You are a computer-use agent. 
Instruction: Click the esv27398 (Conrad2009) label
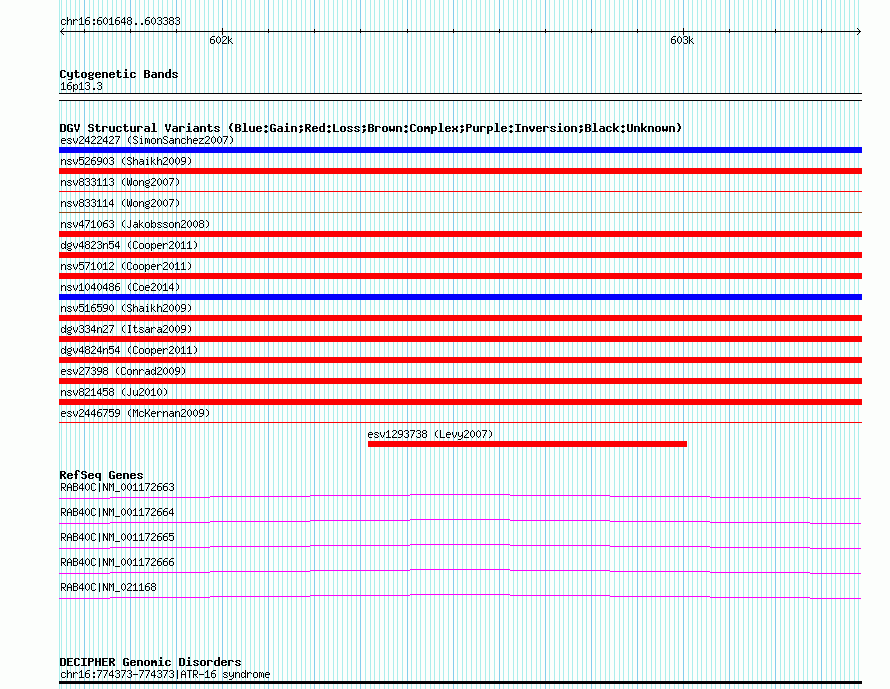coord(123,371)
